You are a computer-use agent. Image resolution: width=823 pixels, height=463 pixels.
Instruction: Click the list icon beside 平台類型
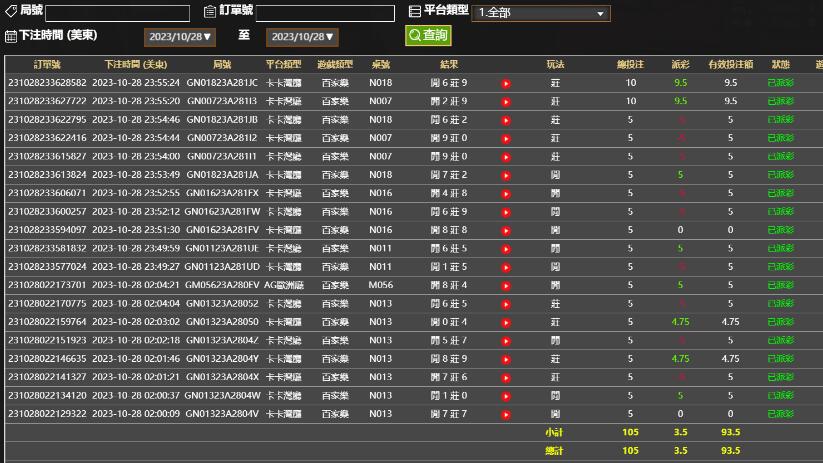click(415, 11)
